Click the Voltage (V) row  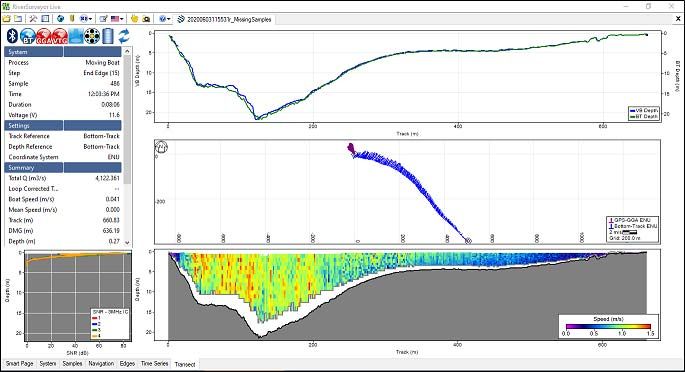click(x=64, y=115)
